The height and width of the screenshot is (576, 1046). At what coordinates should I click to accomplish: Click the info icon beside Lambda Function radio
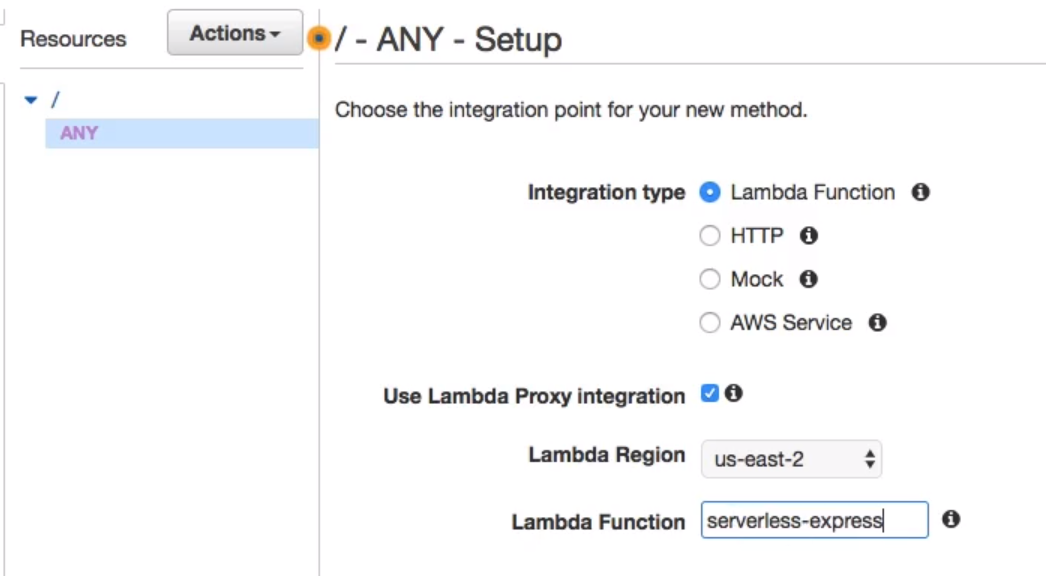(921, 192)
